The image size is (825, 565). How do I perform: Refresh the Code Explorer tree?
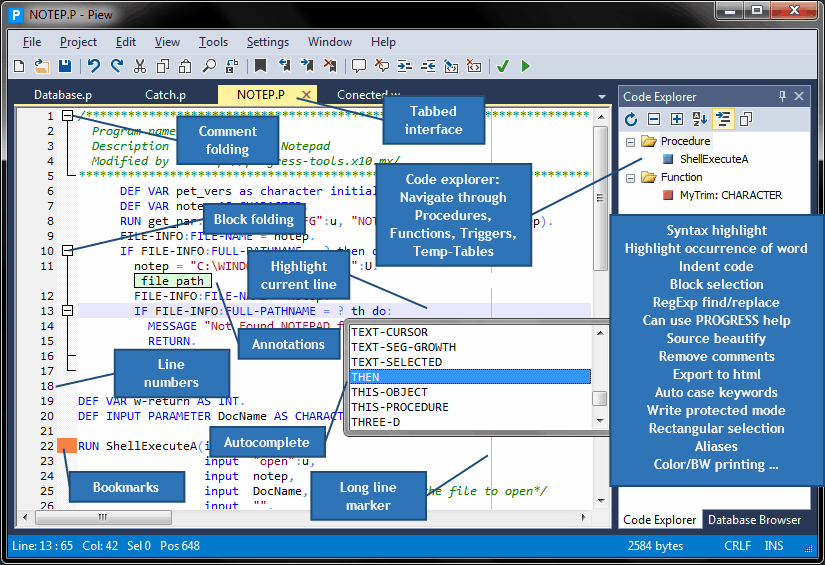click(x=631, y=119)
